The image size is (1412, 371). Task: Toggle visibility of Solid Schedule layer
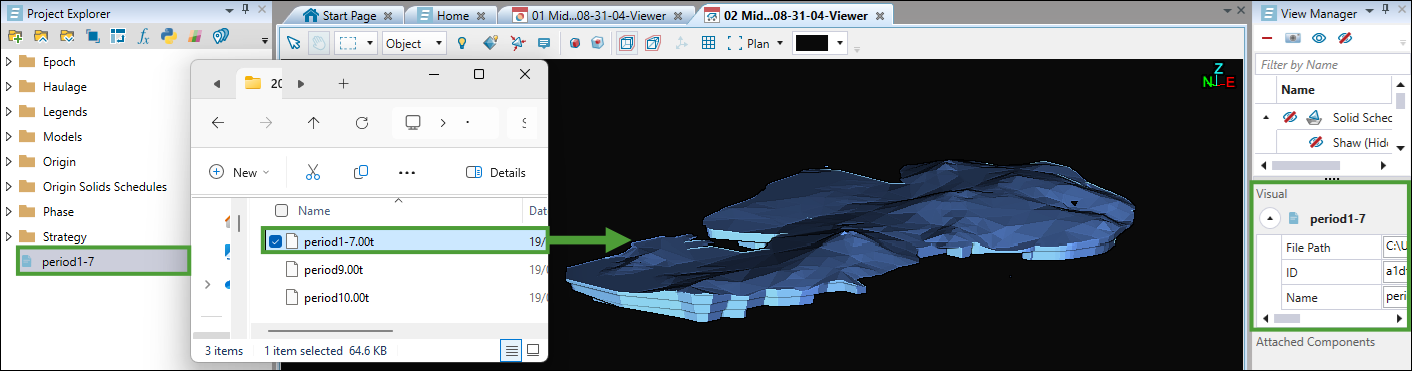coord(1290,117)
